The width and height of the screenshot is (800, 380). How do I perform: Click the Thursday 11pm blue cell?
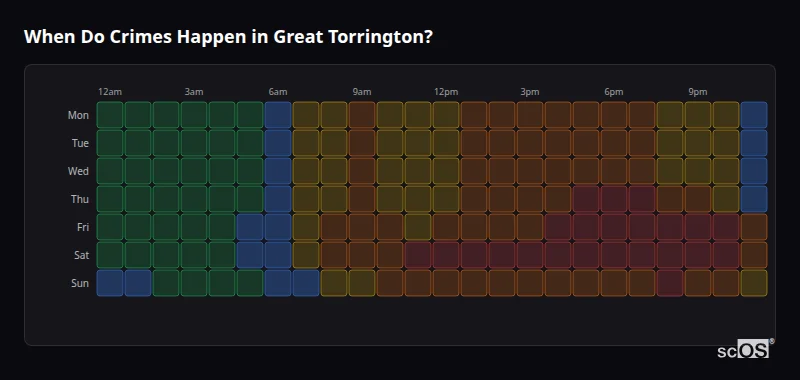(x=754, y=199)
